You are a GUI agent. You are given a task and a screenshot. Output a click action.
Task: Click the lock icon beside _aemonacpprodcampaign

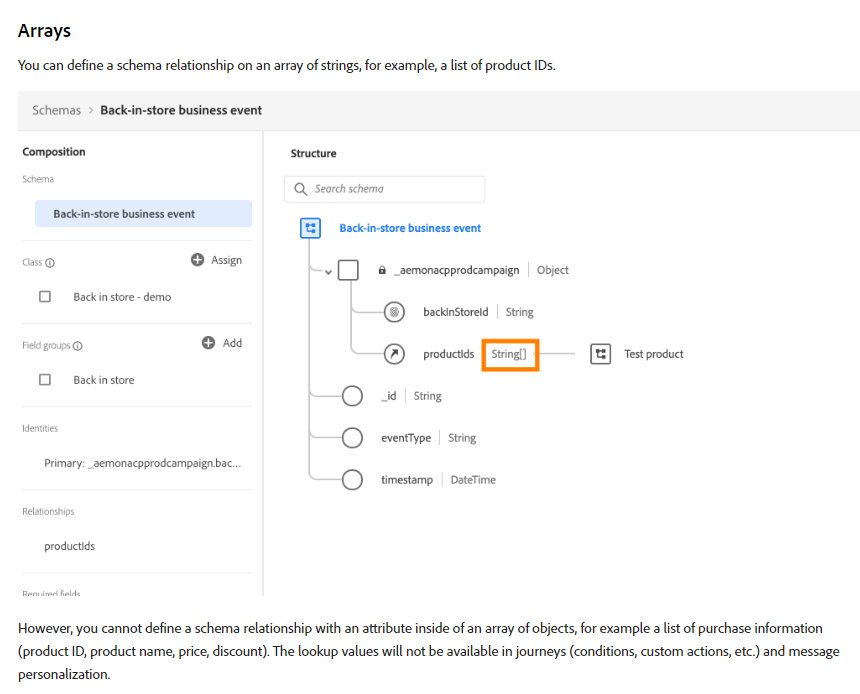(382, 270)
